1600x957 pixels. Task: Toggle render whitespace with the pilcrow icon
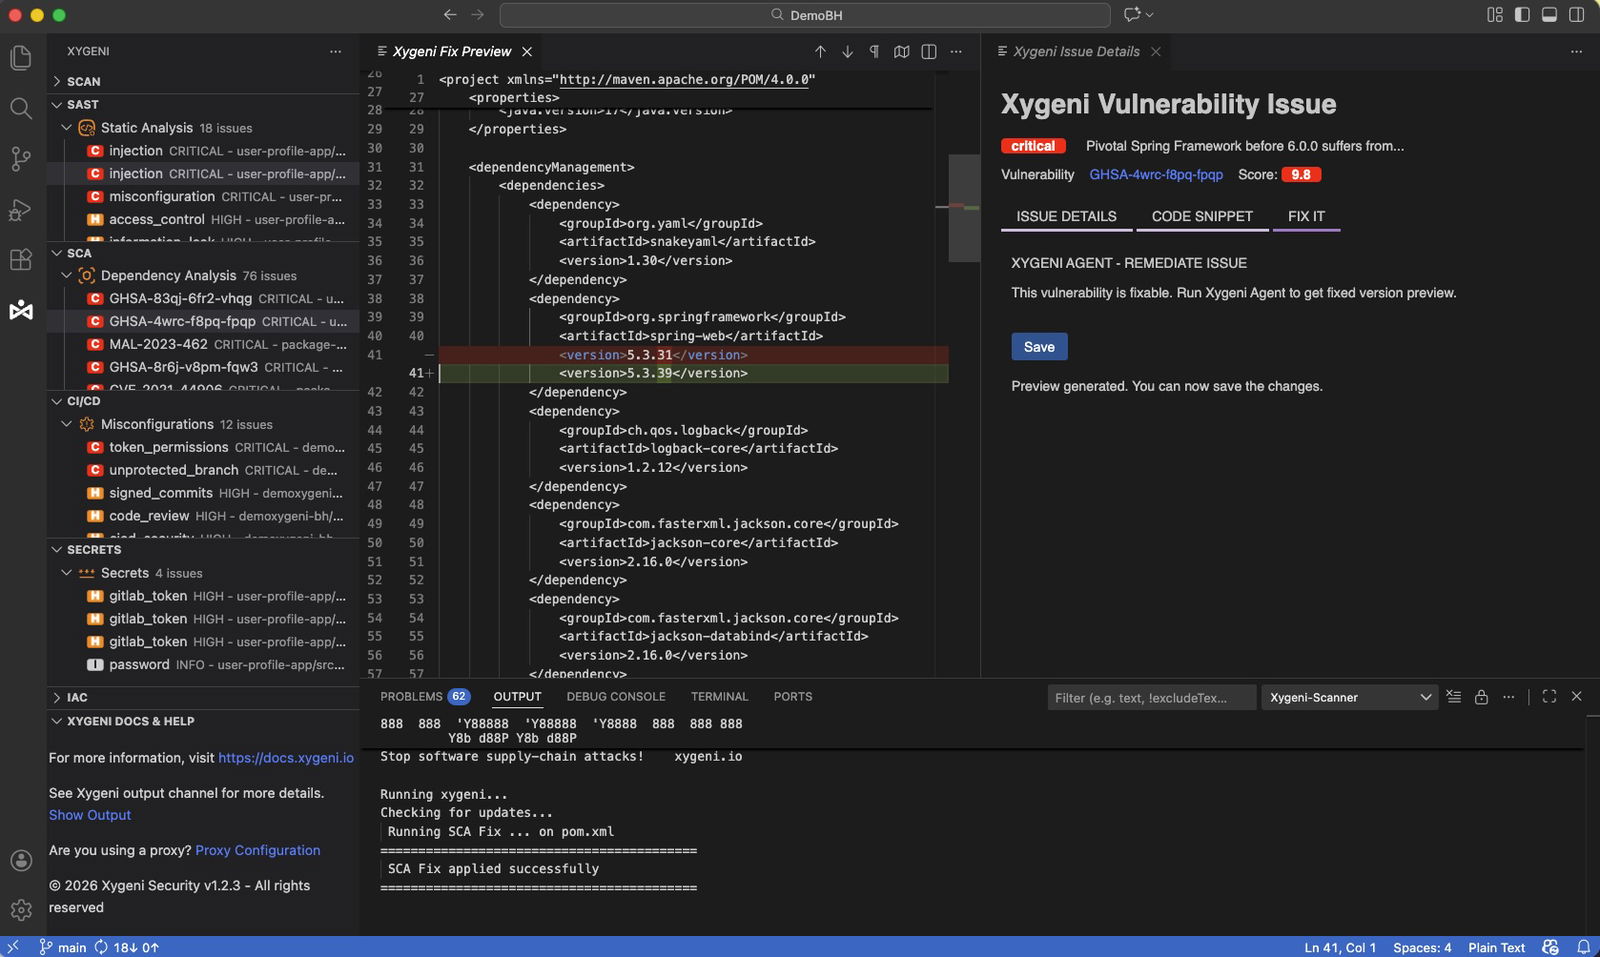[874, 51]
